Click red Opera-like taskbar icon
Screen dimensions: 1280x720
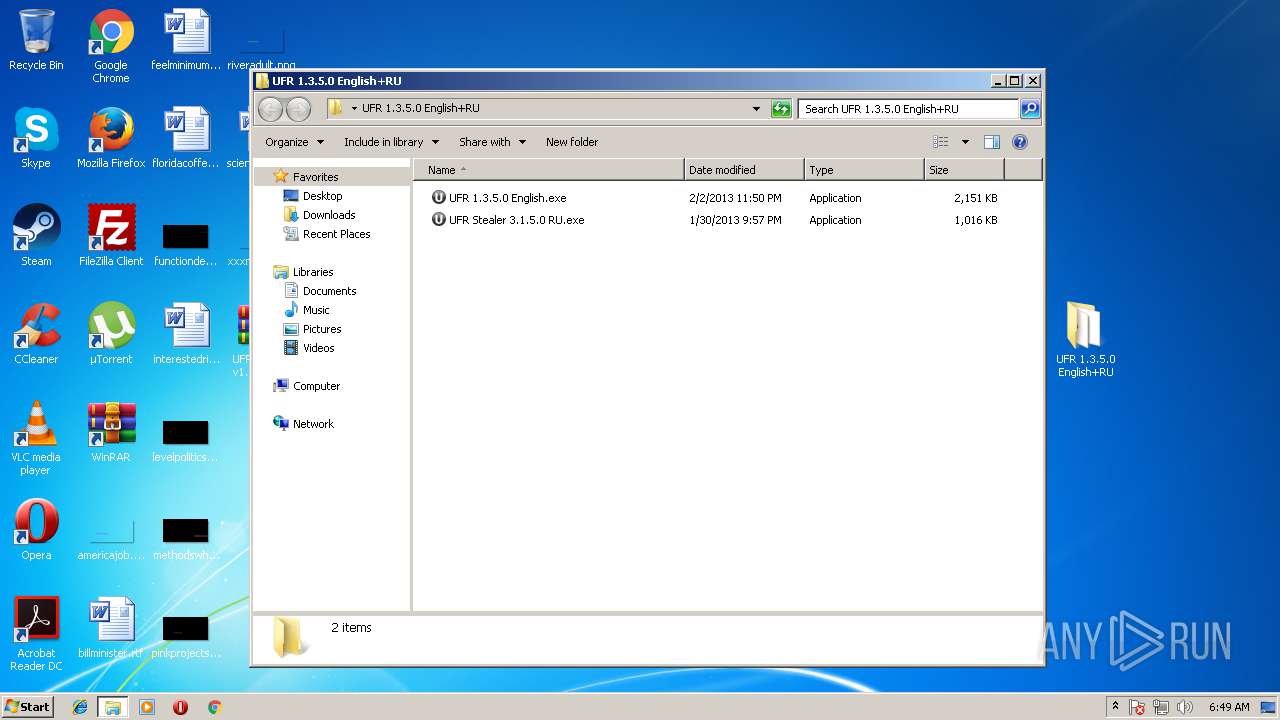point(180,707)
